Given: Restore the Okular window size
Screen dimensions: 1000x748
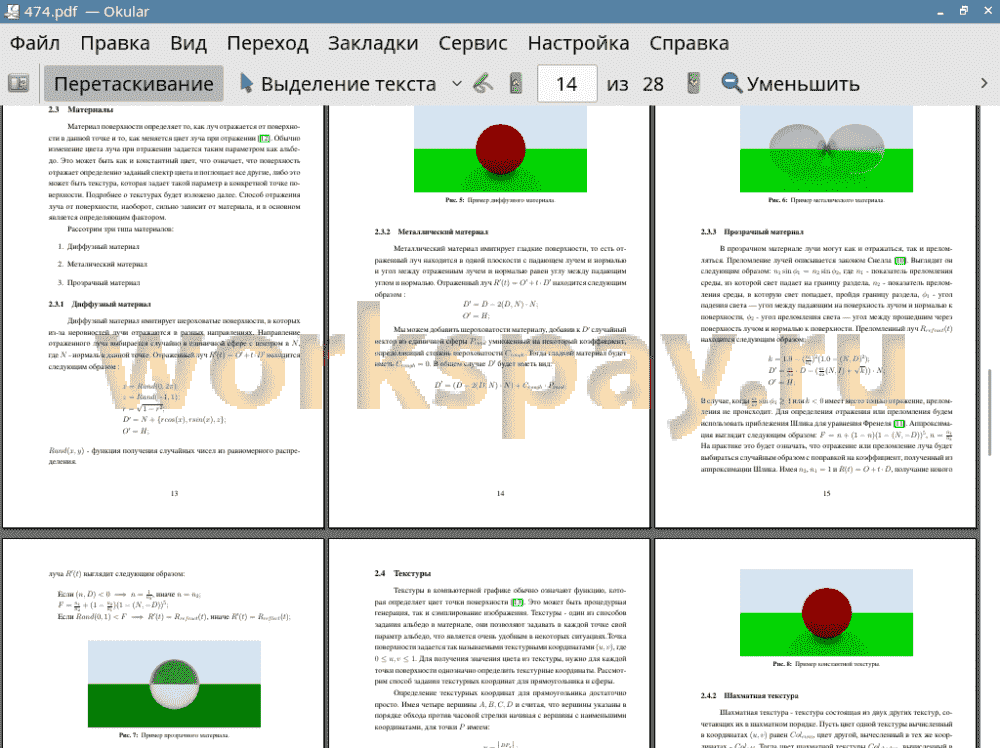Looking at the screenshot, I should 964,11.
